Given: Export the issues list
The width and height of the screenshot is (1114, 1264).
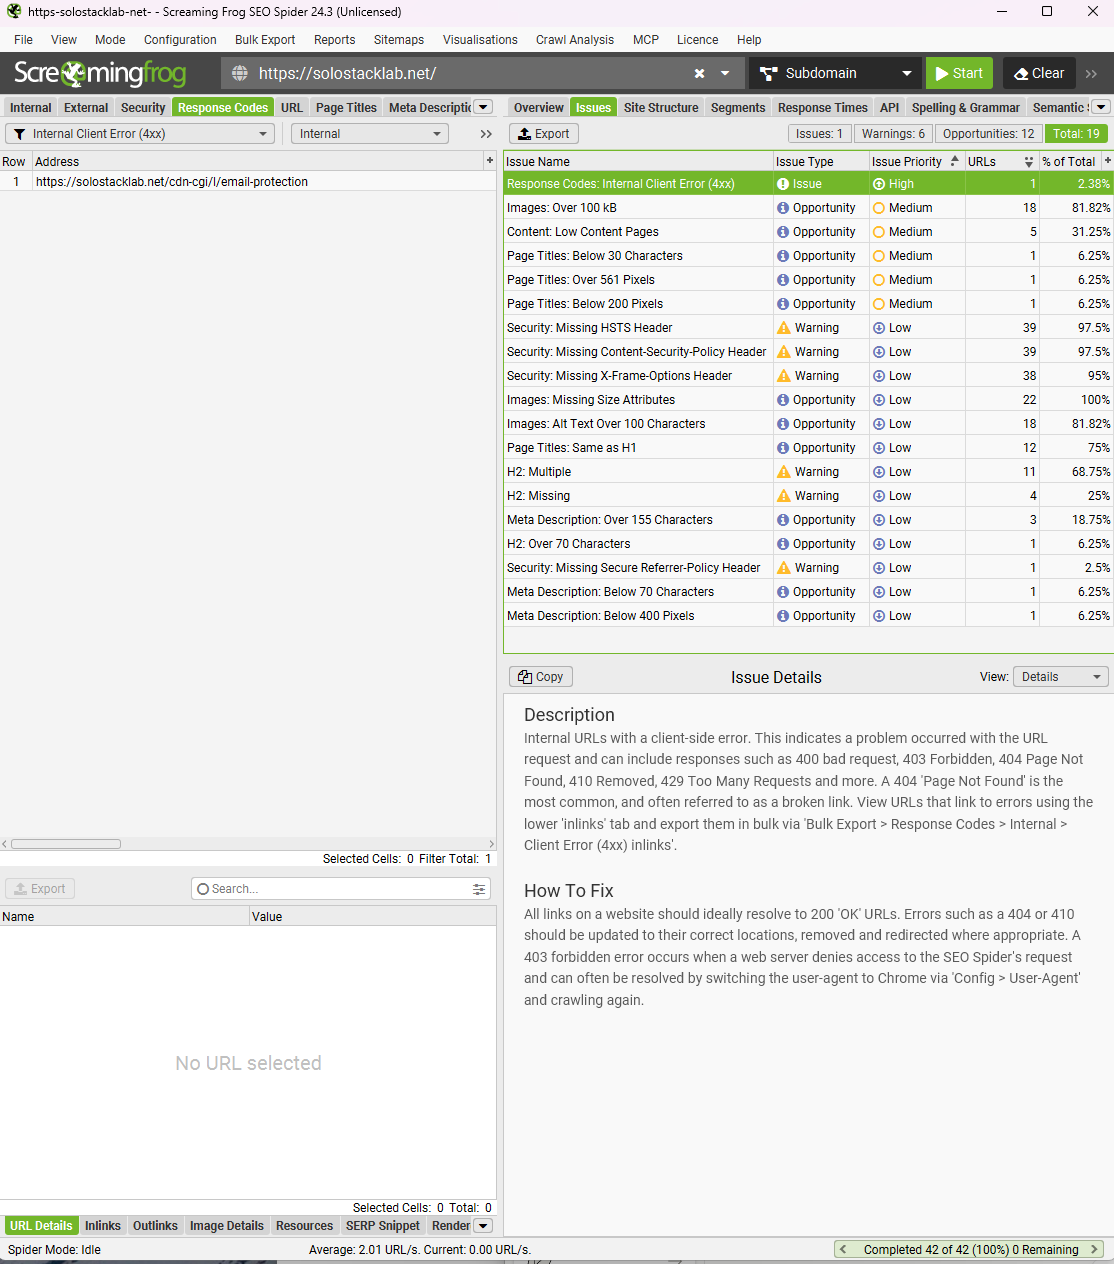Looking at the screenshot, I should click(544, 134).
